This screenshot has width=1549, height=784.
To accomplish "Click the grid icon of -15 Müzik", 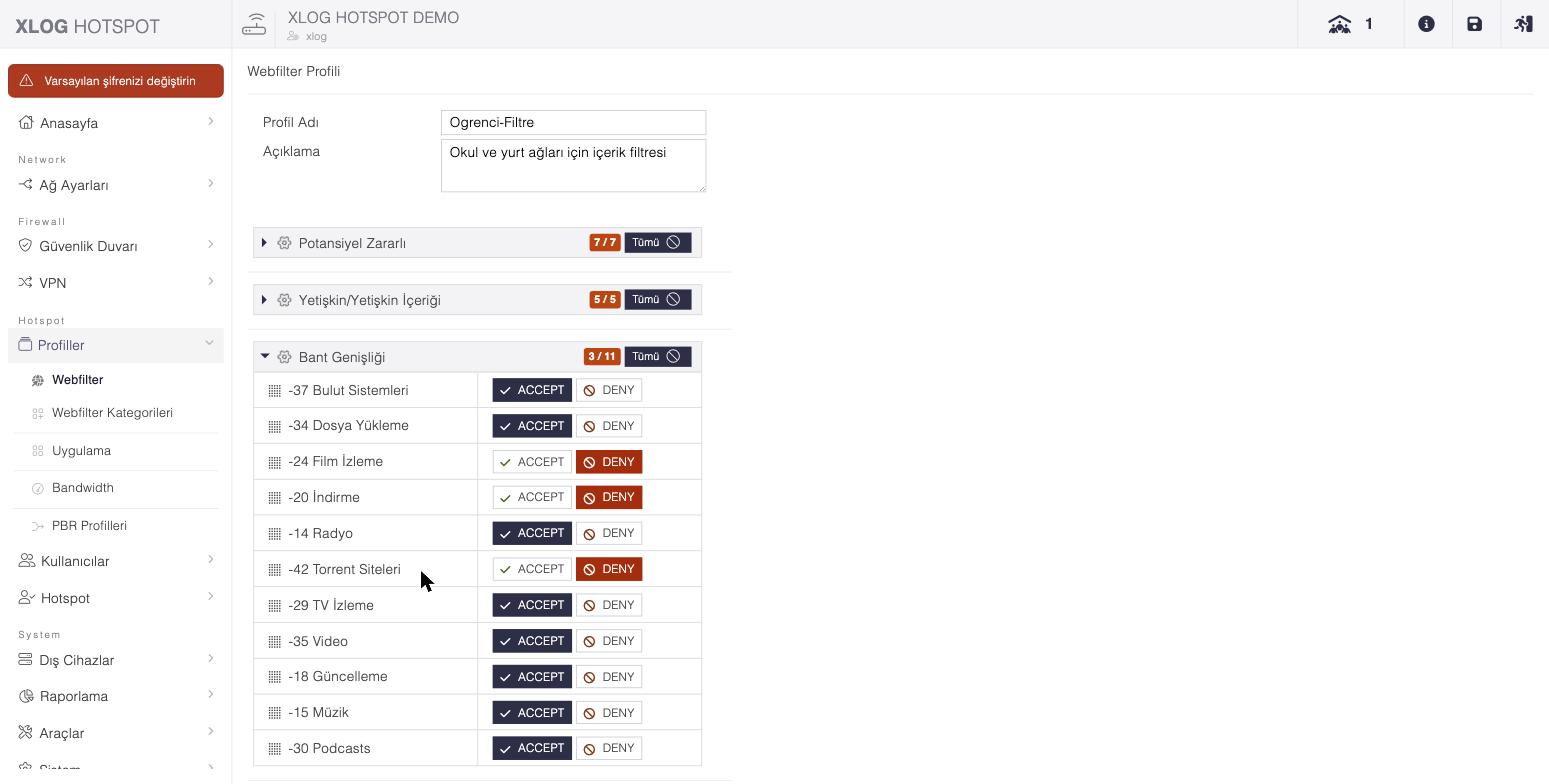I will [x=274, y=713].
